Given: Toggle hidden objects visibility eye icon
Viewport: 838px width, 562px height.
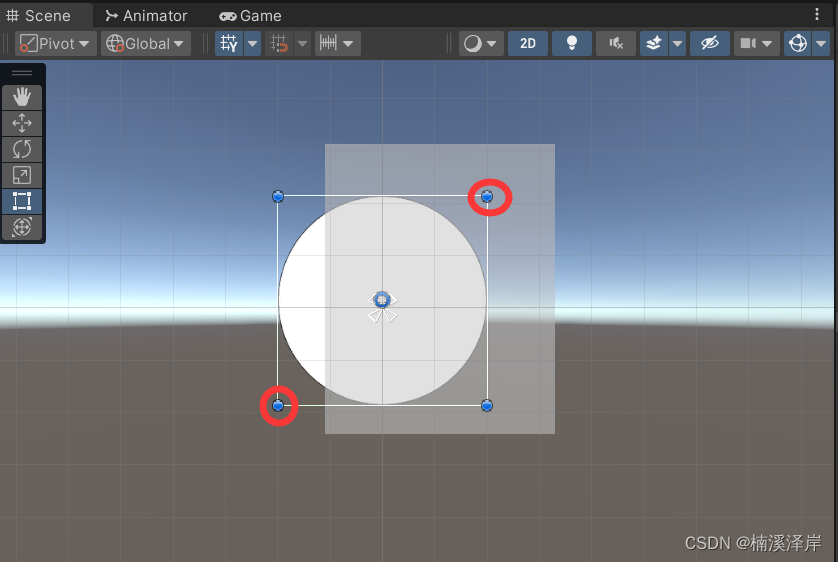Looking at the screenshot, I should point(710,43).
